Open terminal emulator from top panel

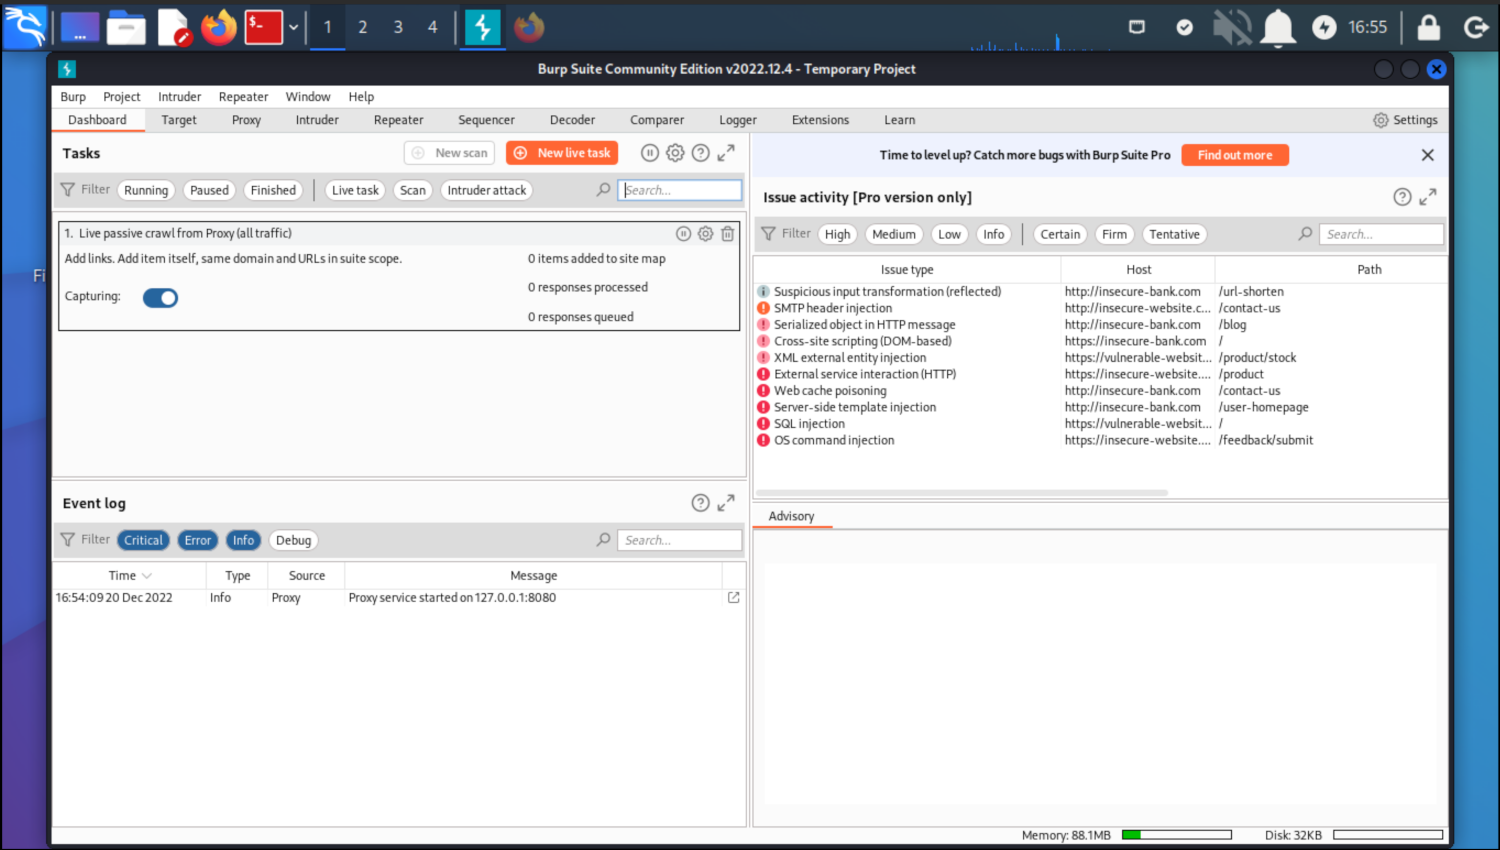tap(264, 27)
